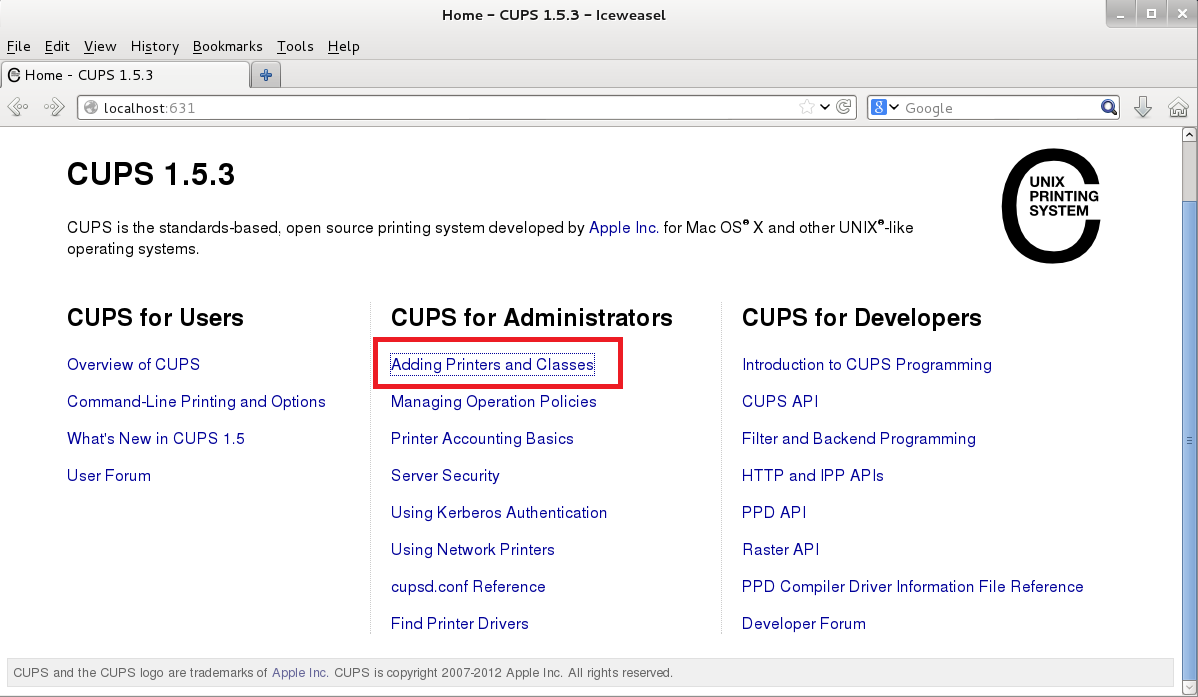Maximize the Iceweasel window
Image resolution: width=1198 pixels, height=697 pixels.
[1151, 14]
